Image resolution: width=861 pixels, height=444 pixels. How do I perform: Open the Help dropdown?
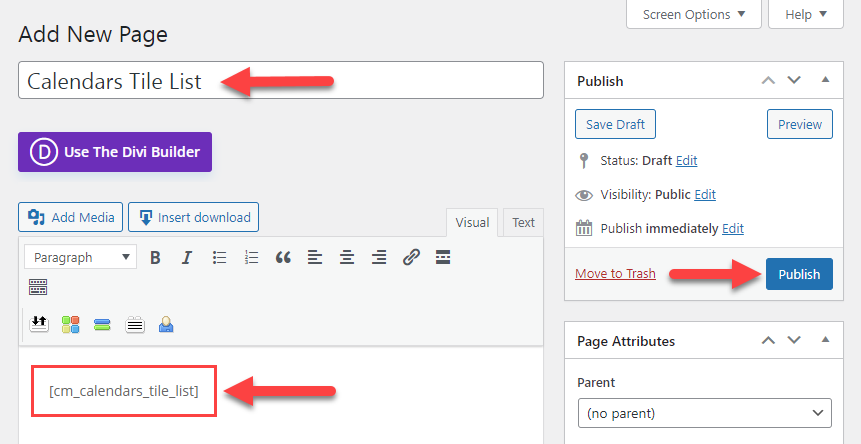coord(806,14)
